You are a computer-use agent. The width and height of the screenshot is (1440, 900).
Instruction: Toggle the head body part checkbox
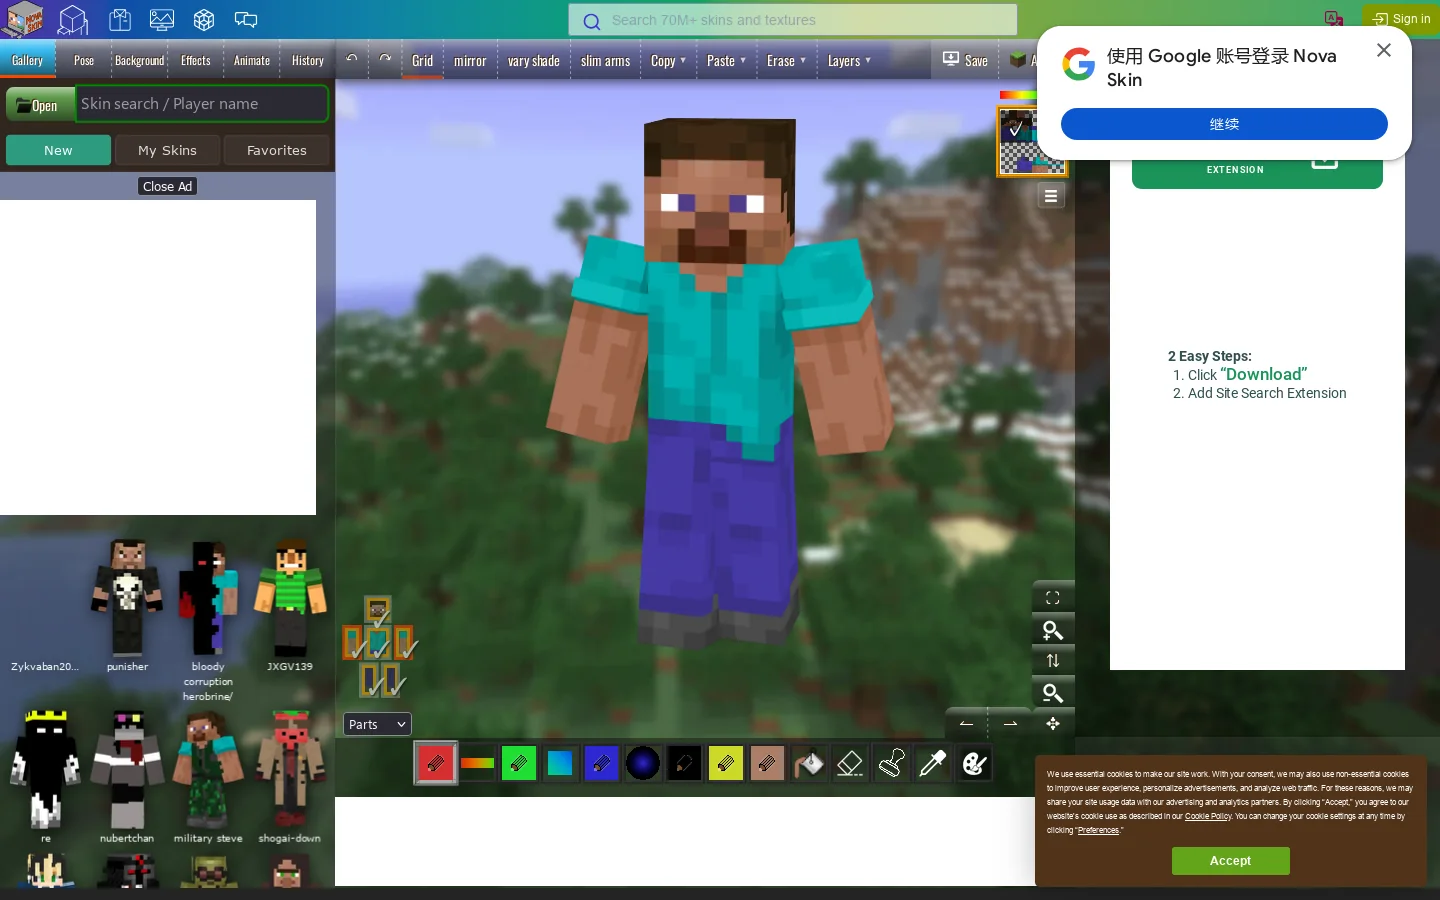point(378,611)
